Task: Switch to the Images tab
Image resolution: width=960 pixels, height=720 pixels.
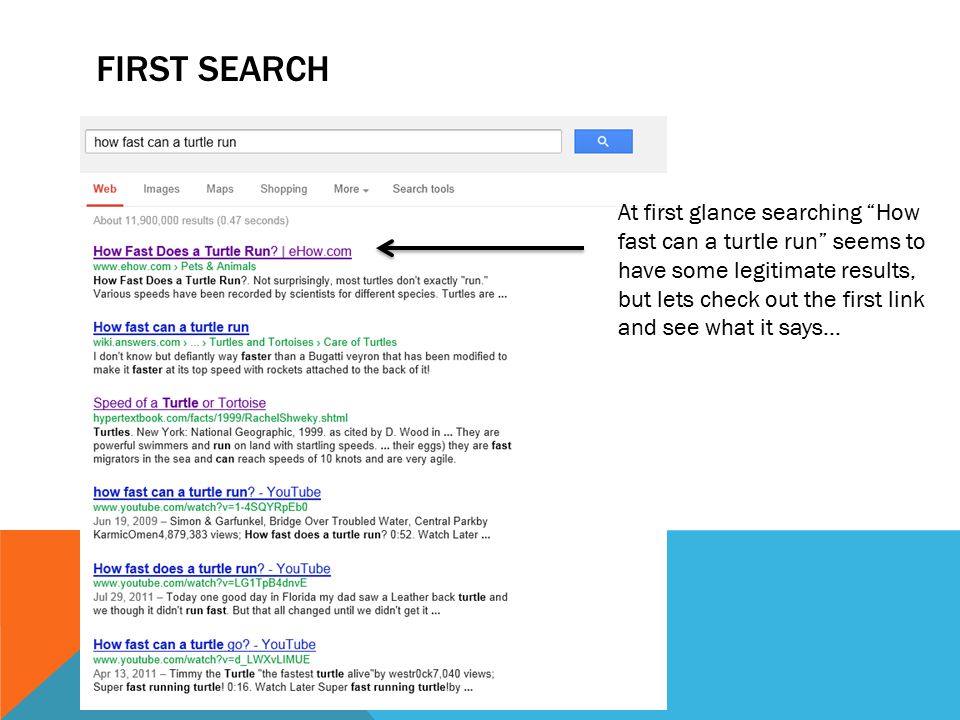Action: click(x=162, y=189)
